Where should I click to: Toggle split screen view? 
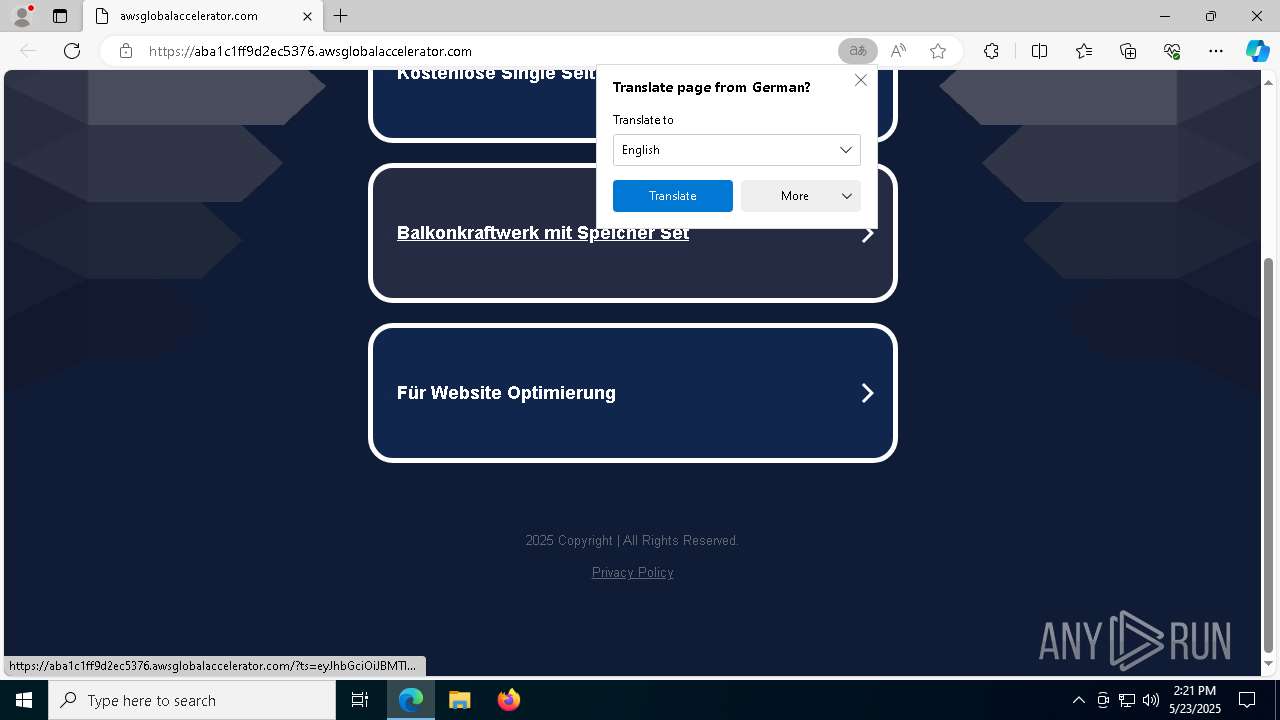tap(1039, 51)
